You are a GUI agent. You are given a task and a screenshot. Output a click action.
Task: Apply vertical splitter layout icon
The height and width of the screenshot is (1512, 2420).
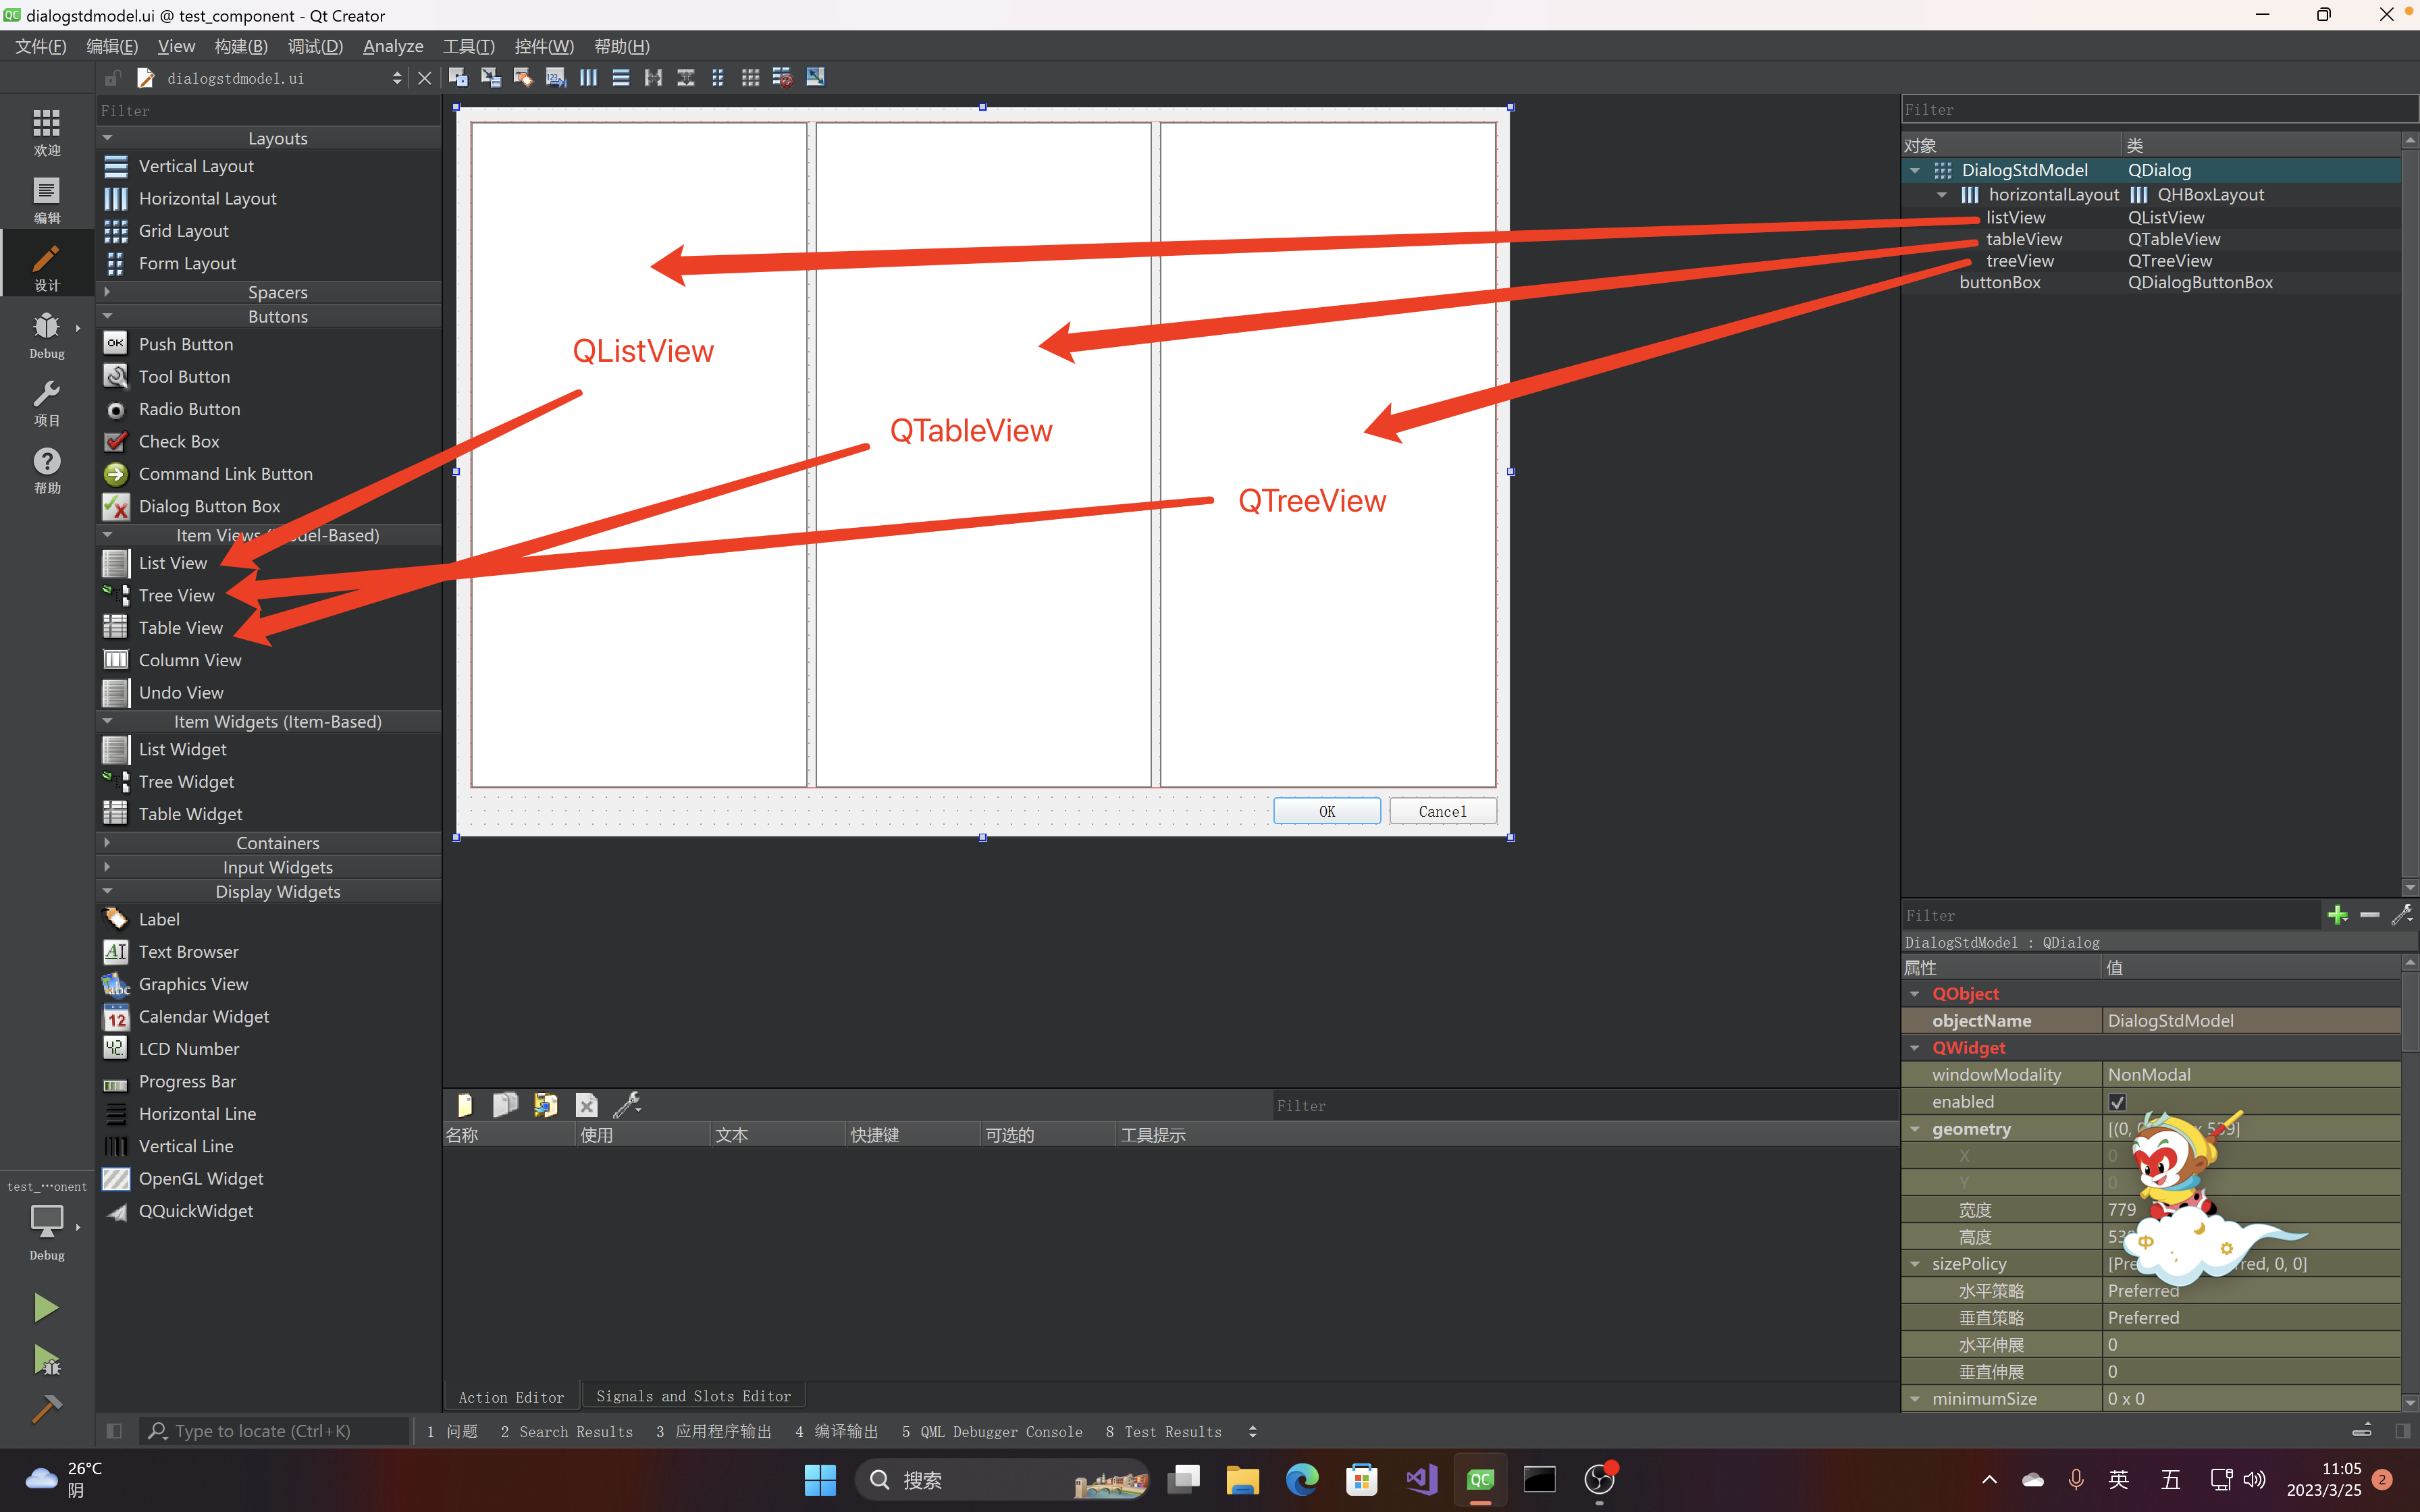[x=686, y=77]
